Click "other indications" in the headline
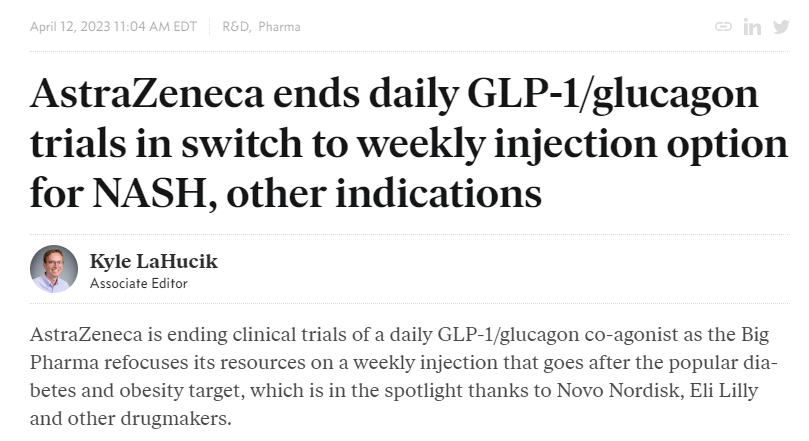This screenshot has height=441, width=809. (384, 193)
